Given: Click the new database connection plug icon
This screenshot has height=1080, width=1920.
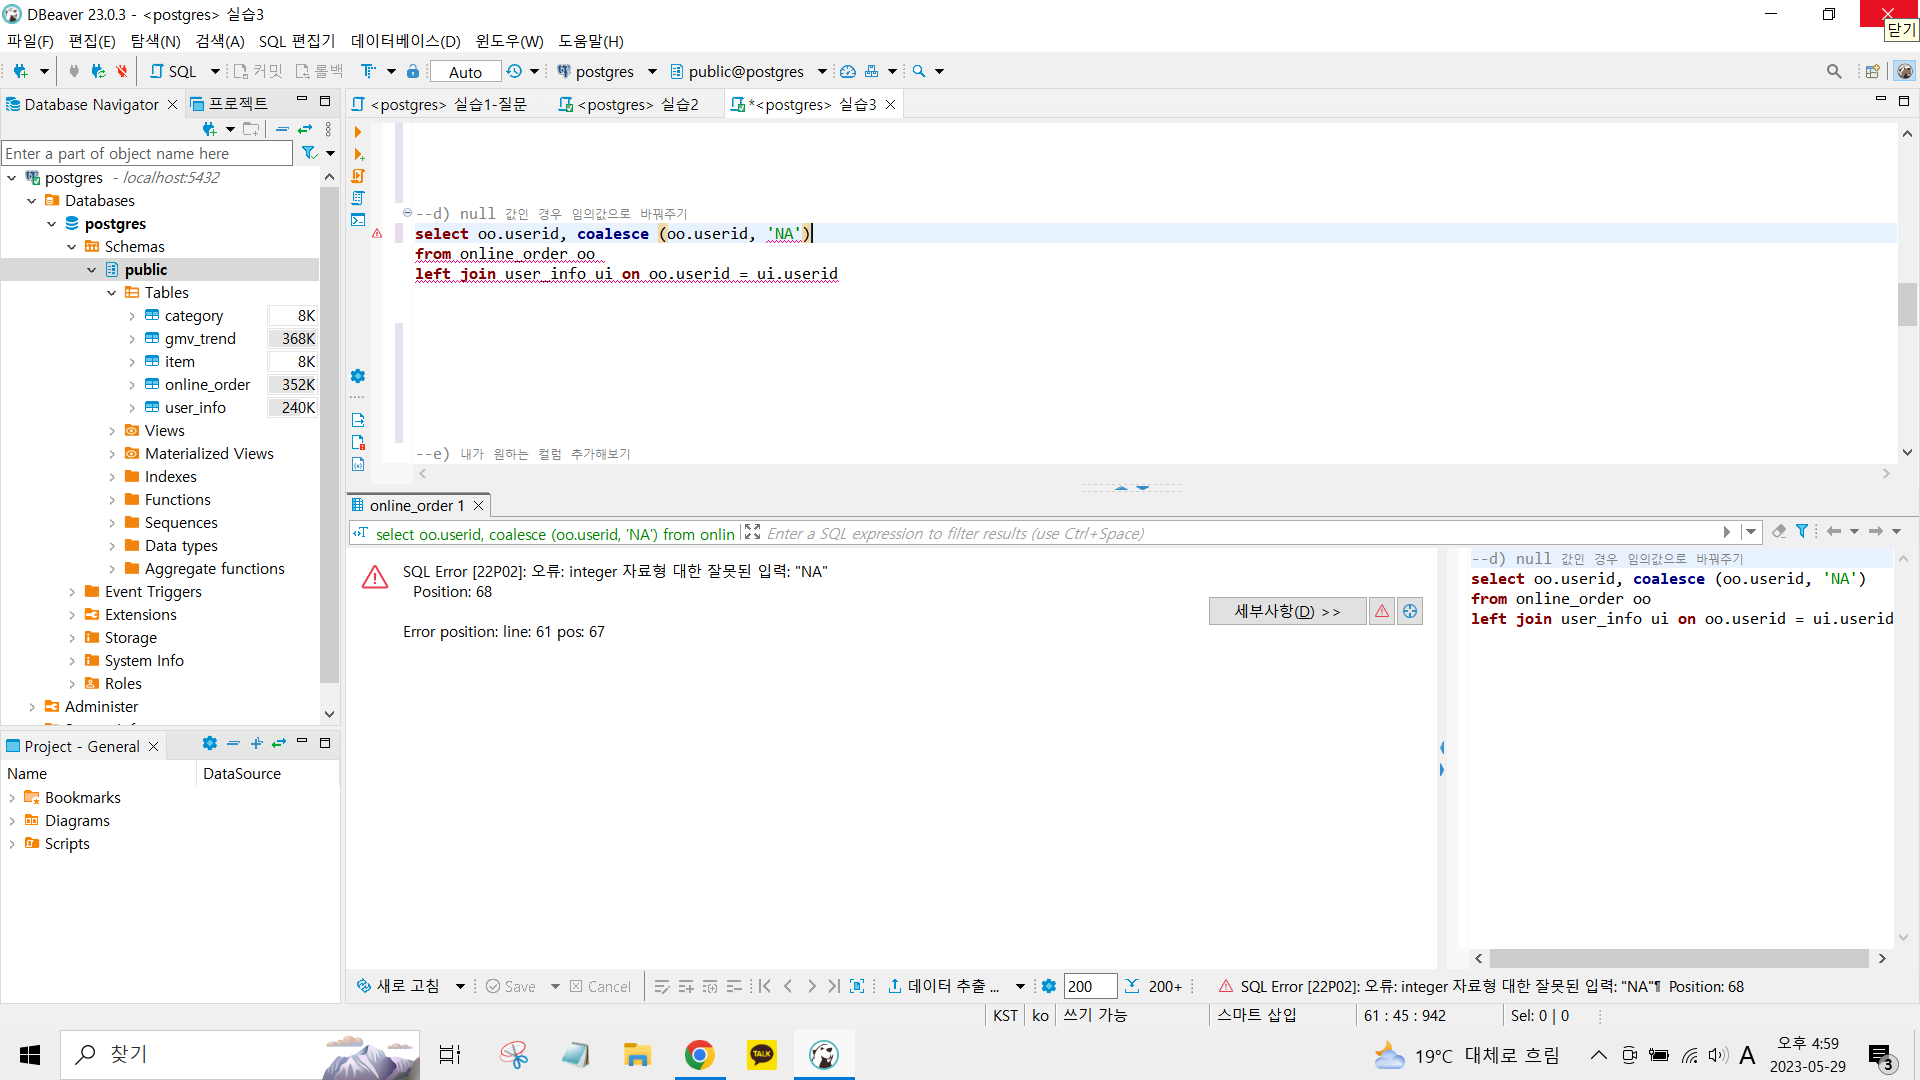Looking at the screenshot, I should (x=20, y=71).
